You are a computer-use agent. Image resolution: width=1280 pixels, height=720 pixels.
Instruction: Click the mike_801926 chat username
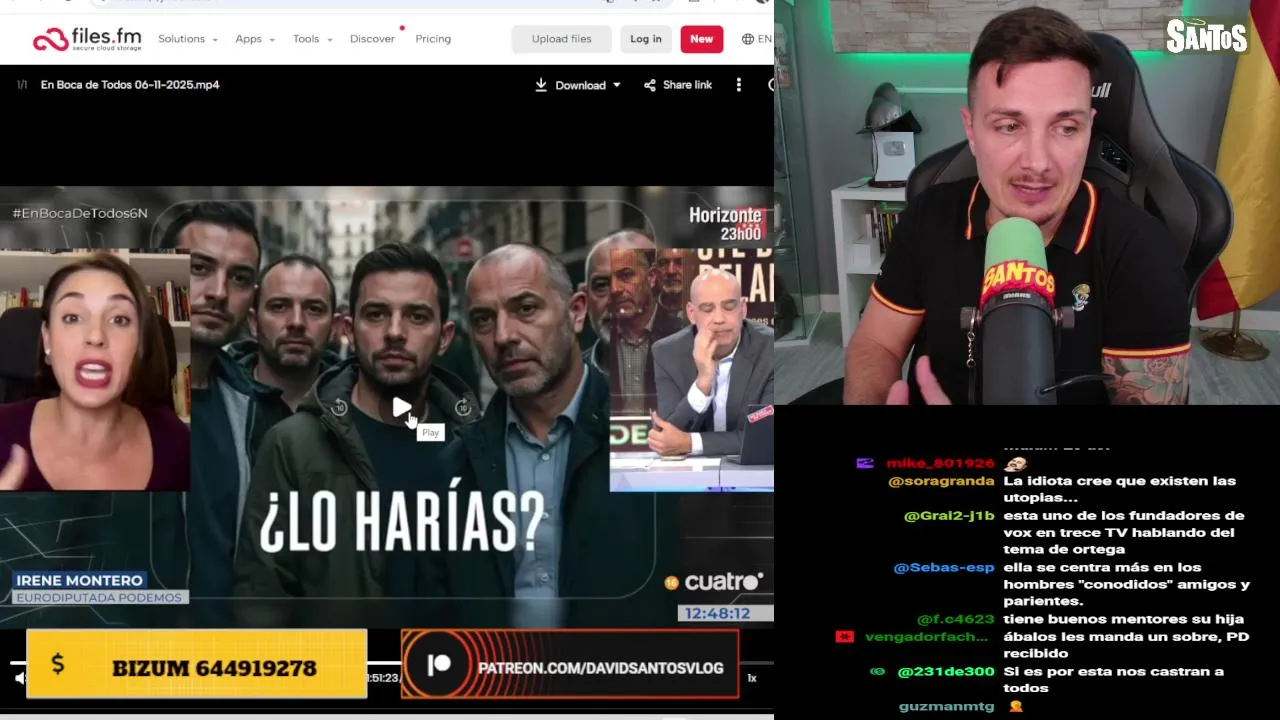pos(940,463)
